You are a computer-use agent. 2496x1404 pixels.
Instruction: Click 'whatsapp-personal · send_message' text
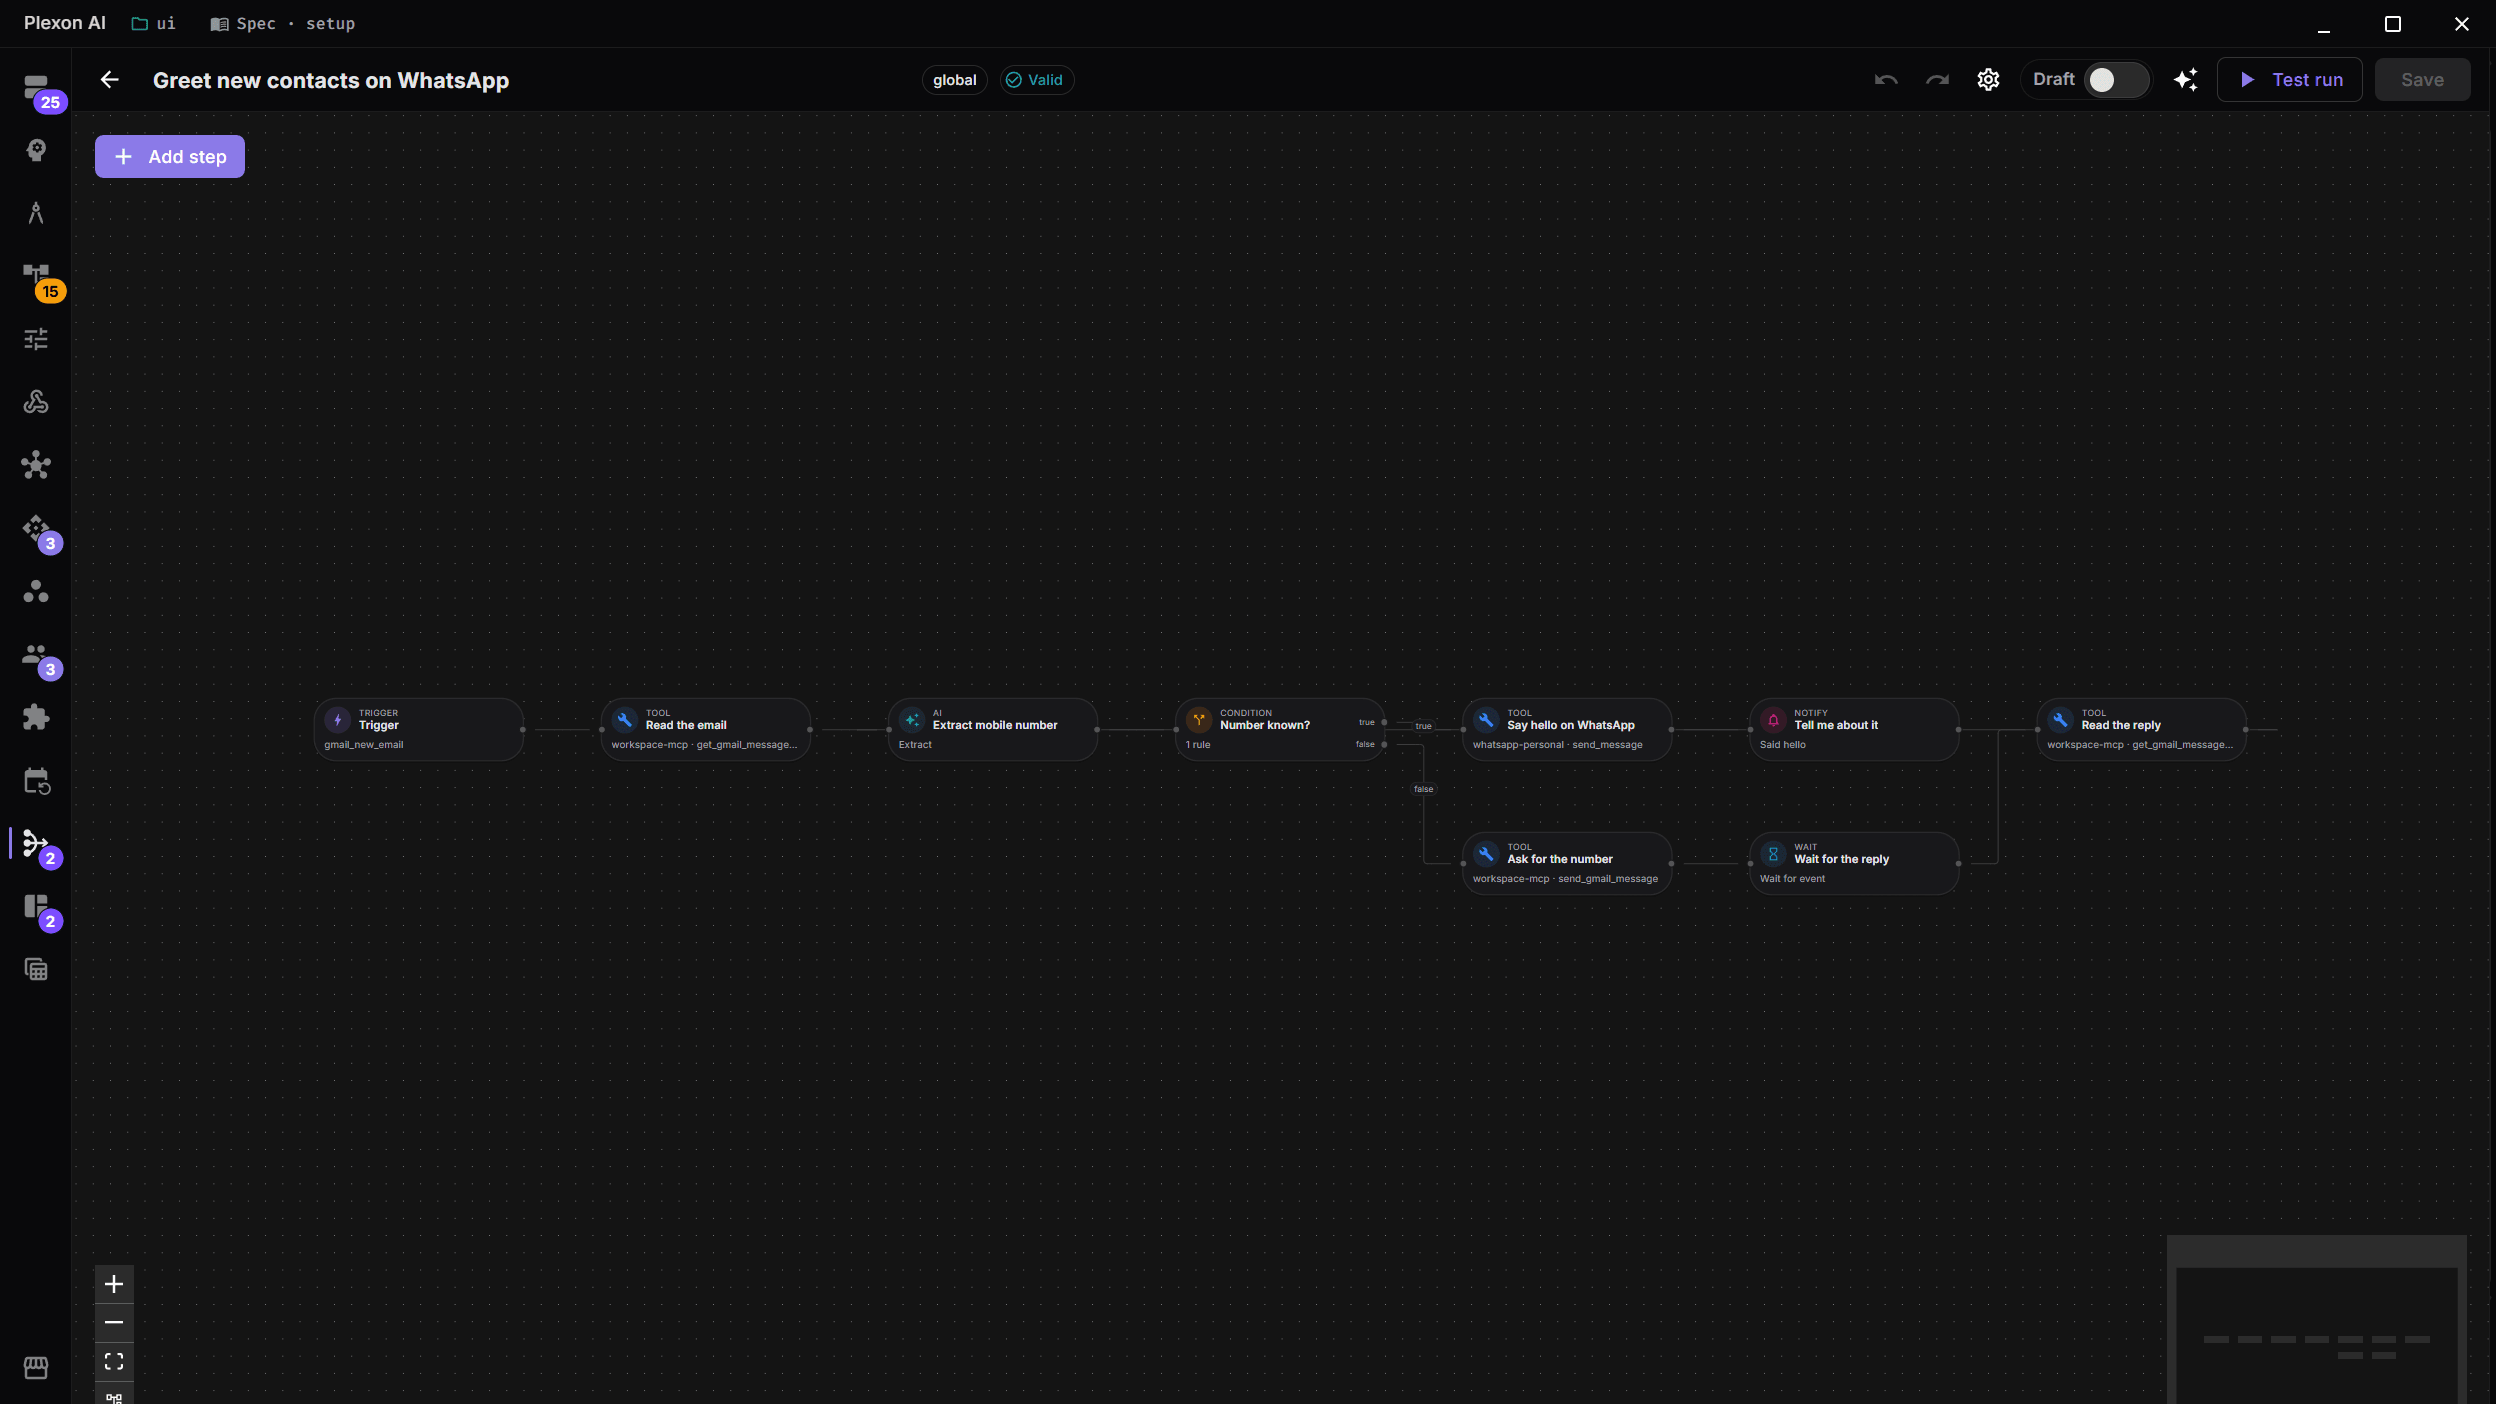click(x=1557, y=745)
